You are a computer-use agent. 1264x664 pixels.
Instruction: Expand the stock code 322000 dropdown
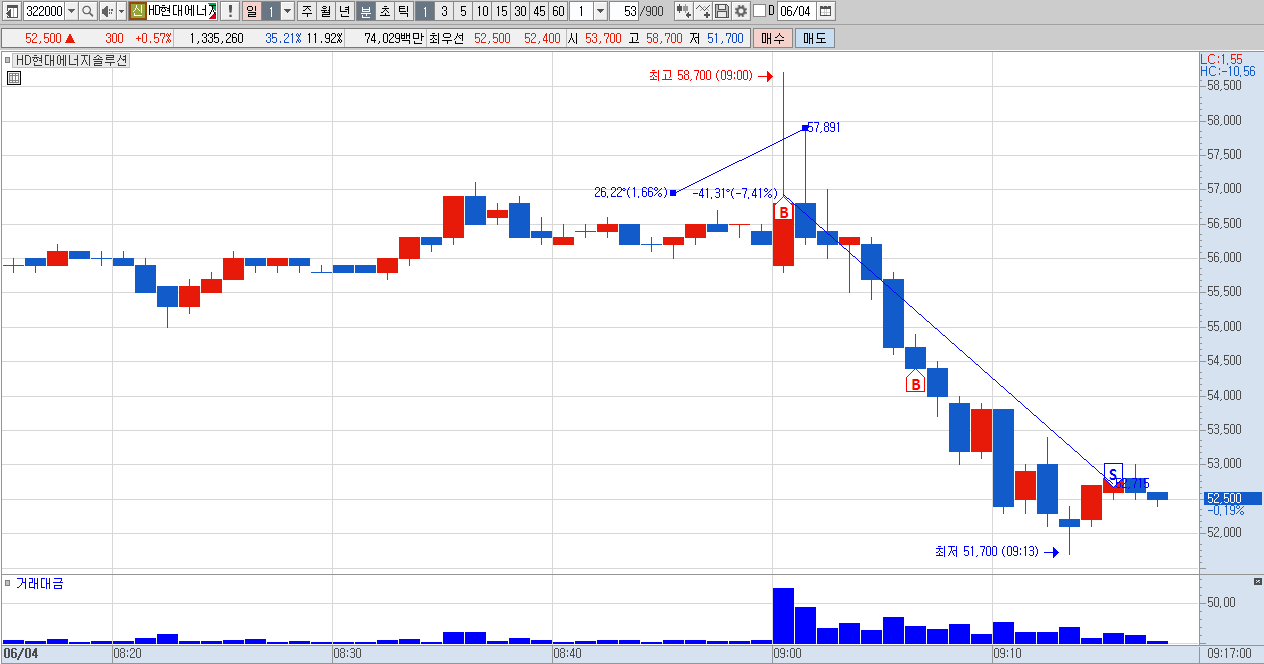[71, 11]
